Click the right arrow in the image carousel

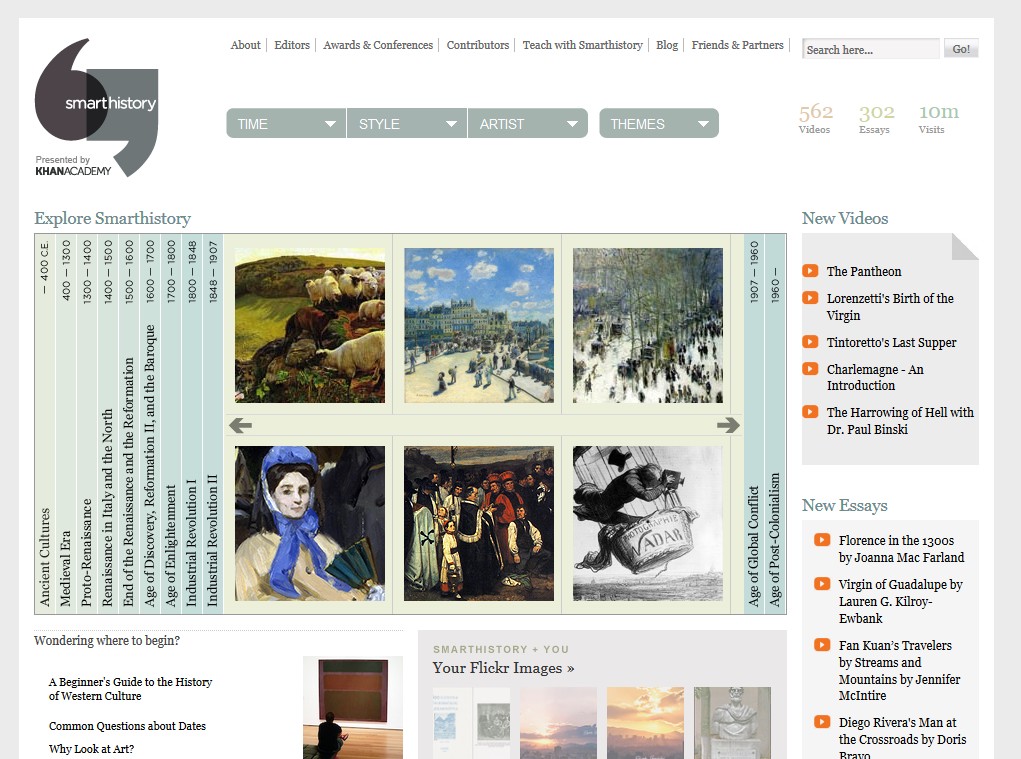pos(728,425)
